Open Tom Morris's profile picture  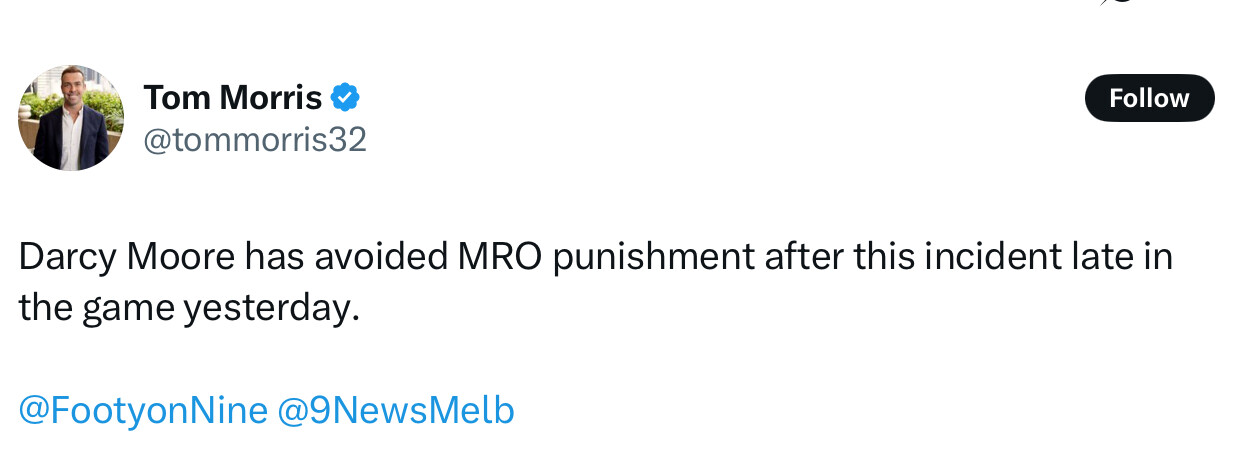(x=71, y=118)
